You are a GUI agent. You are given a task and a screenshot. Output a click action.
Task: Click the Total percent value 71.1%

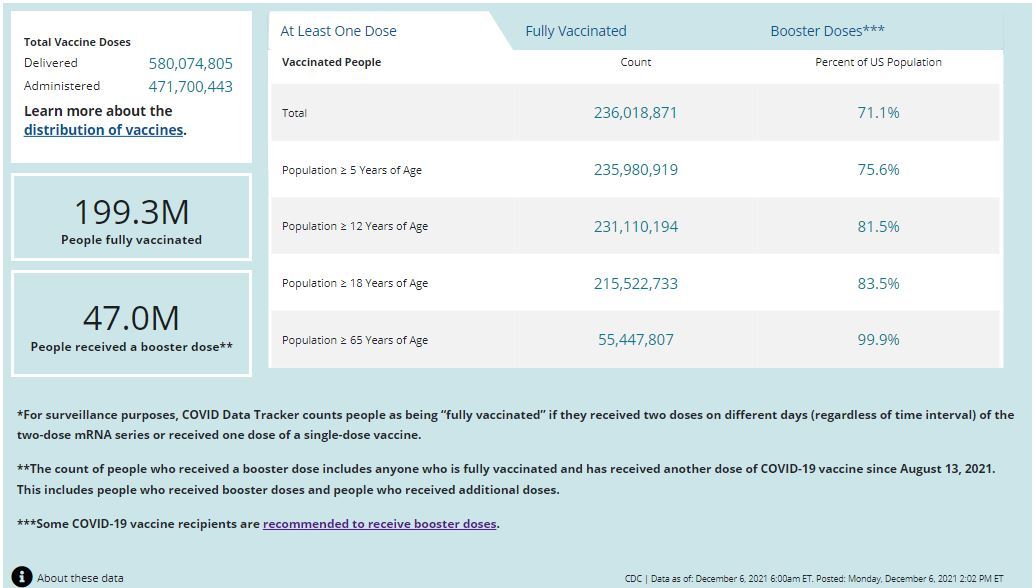[x=878, y=113]
